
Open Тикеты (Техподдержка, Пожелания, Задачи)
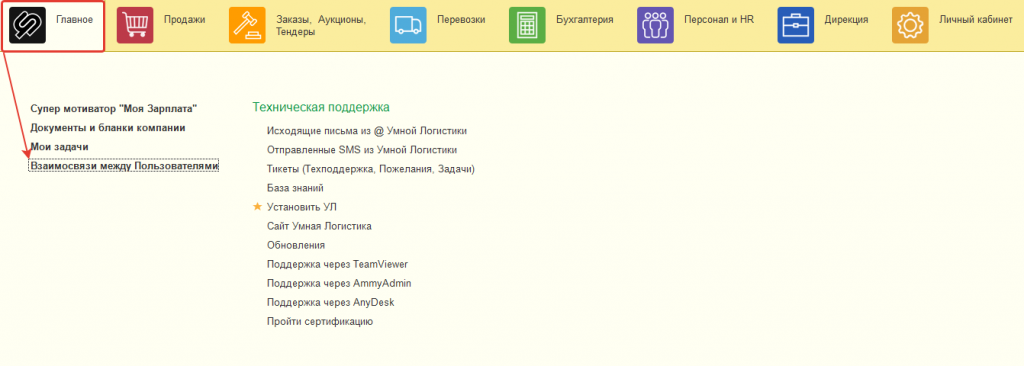370,169
